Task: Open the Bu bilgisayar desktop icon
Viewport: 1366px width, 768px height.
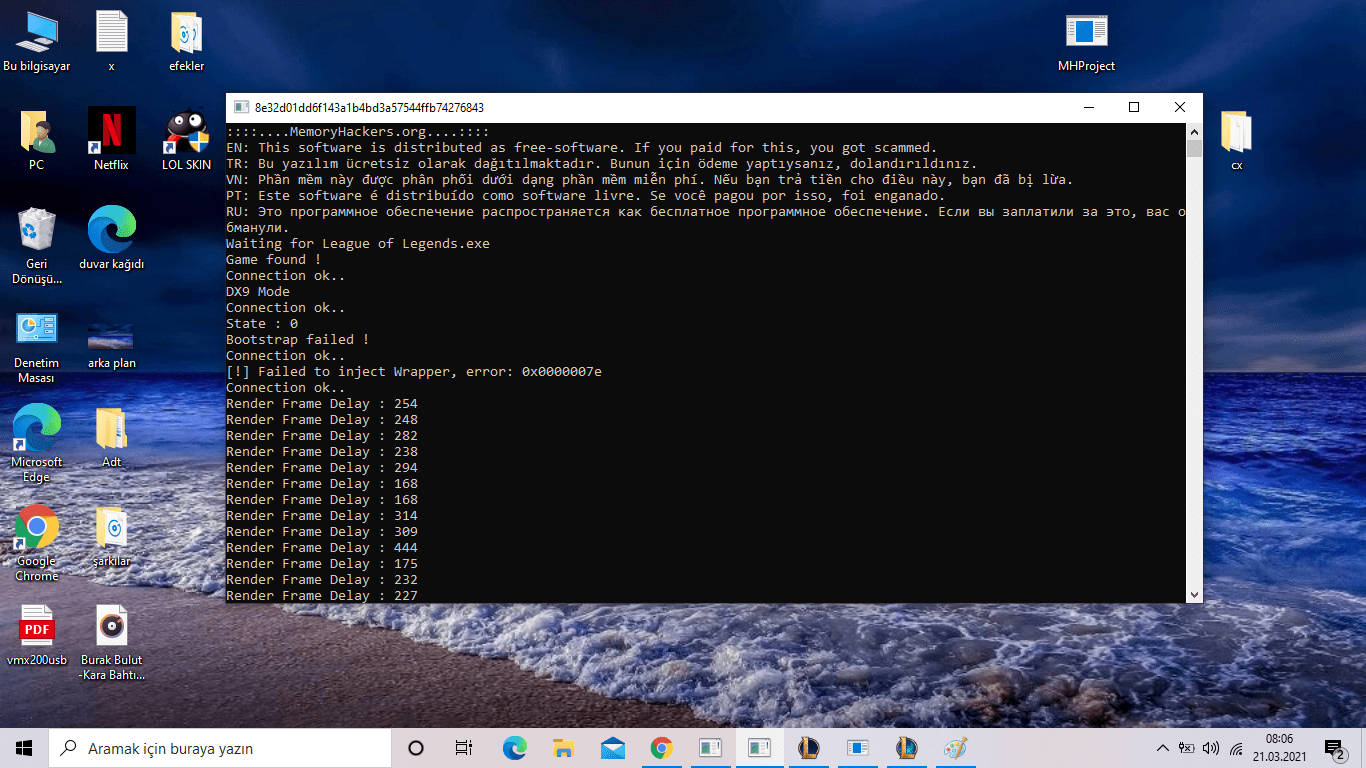Action: coord(37,41)
